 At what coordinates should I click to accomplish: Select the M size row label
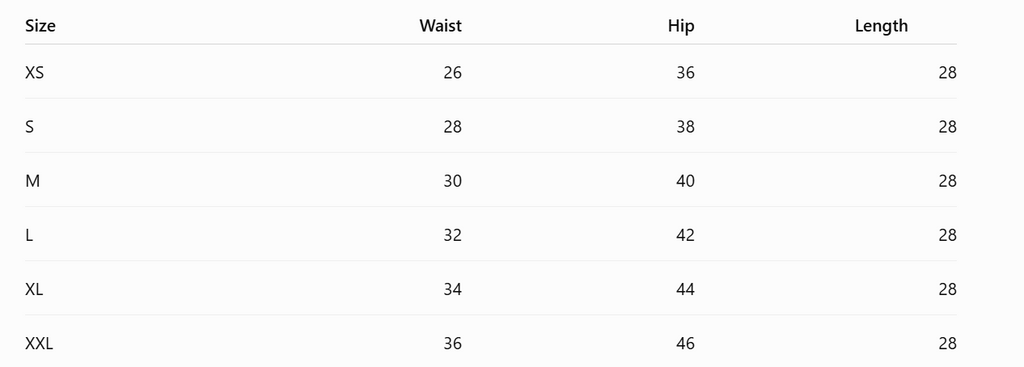[x=33, y=181]
